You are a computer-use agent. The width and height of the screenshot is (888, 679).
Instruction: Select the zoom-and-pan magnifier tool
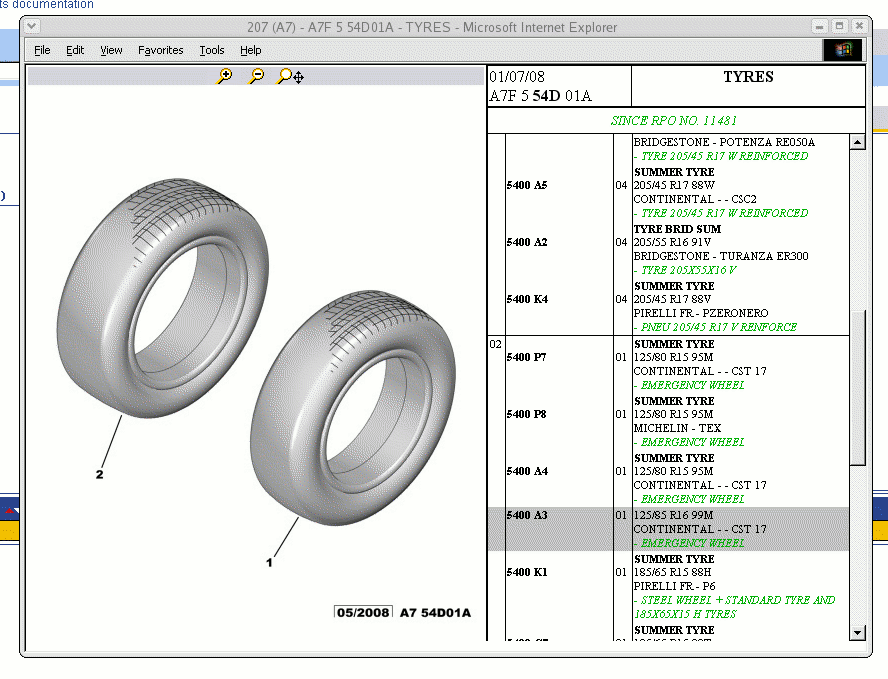coord(291,76)
